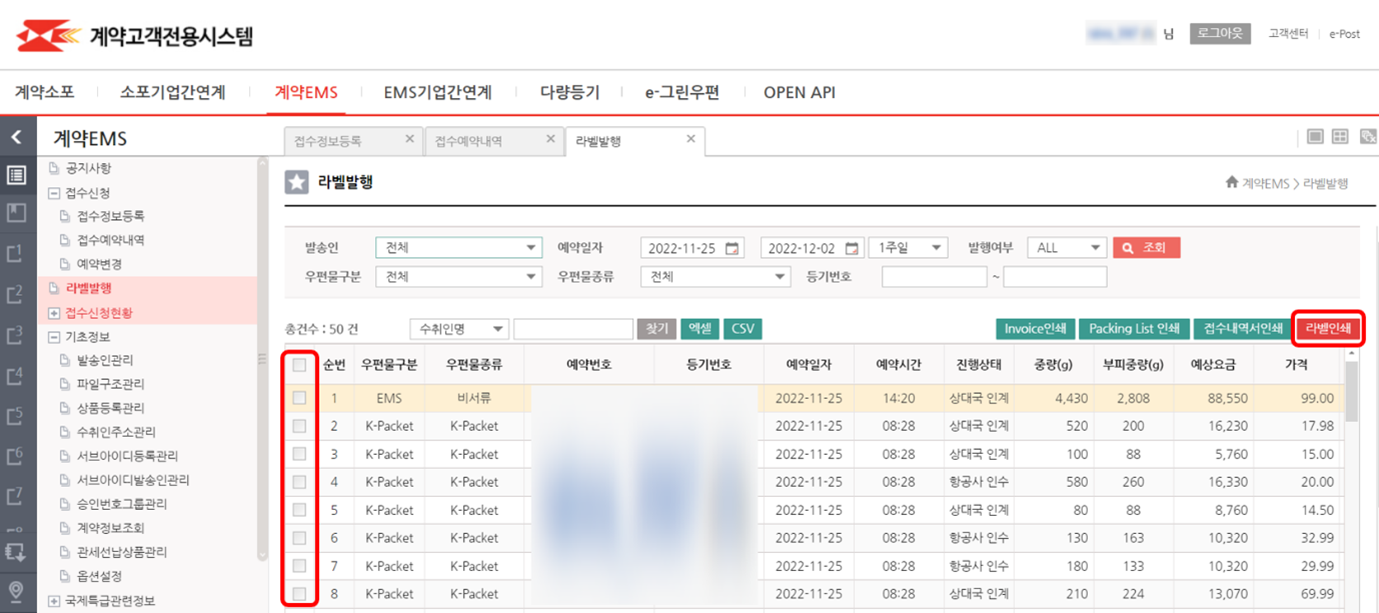Image resolution: width=1379 pixels, height=613 pixels.
Task: Click the 라벨인쇄 button
Action: pyautogui.click(x=1328, y=329)
